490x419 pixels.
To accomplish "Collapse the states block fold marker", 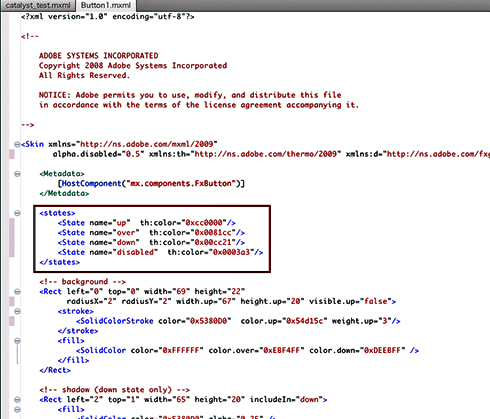I will pos(17,213).
